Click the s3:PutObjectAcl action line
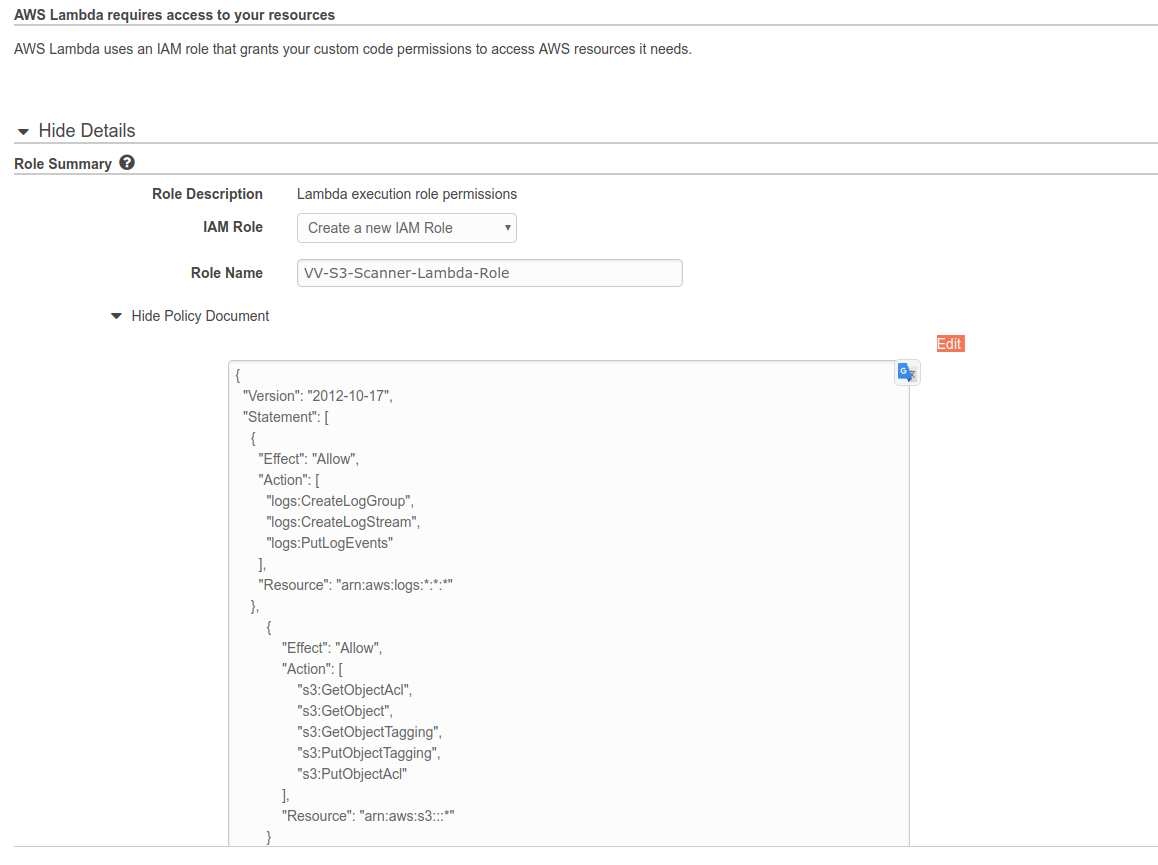1158x865 pixels. point(353,774)
